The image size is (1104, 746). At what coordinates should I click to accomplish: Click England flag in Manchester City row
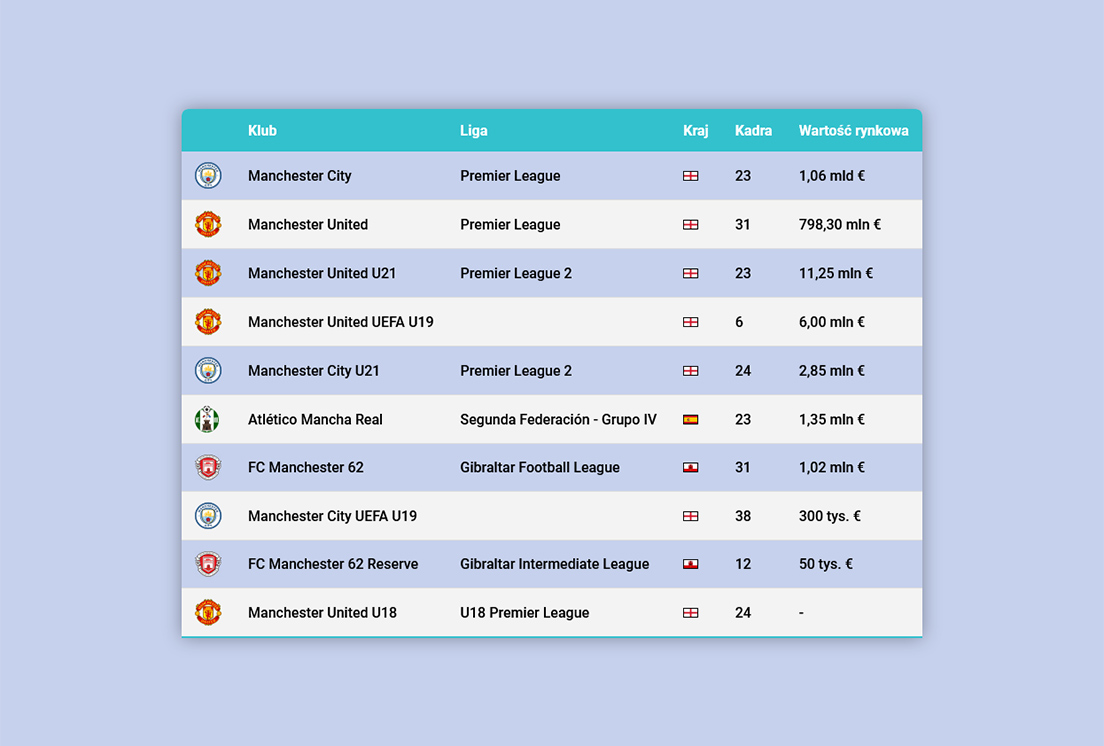691,176
